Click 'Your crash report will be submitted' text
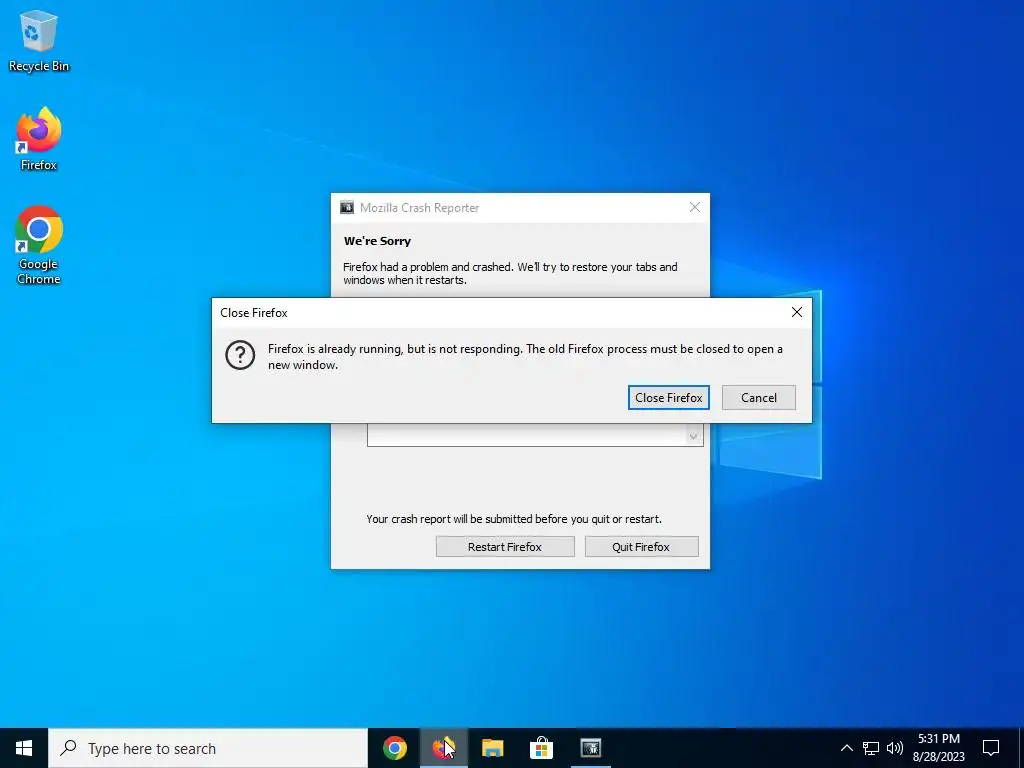1024x768 pixels. [513, 519]
